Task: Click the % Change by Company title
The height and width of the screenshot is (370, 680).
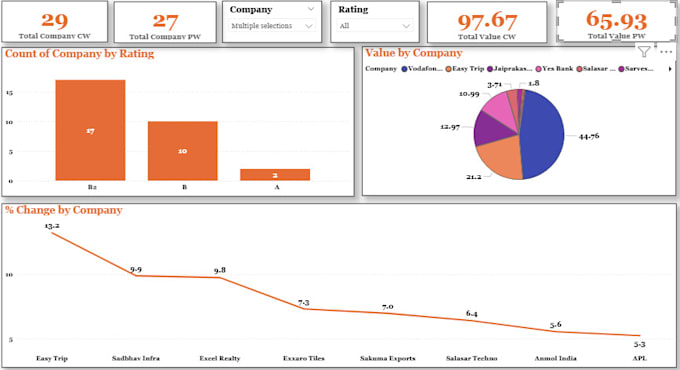Action: [63, 210]
